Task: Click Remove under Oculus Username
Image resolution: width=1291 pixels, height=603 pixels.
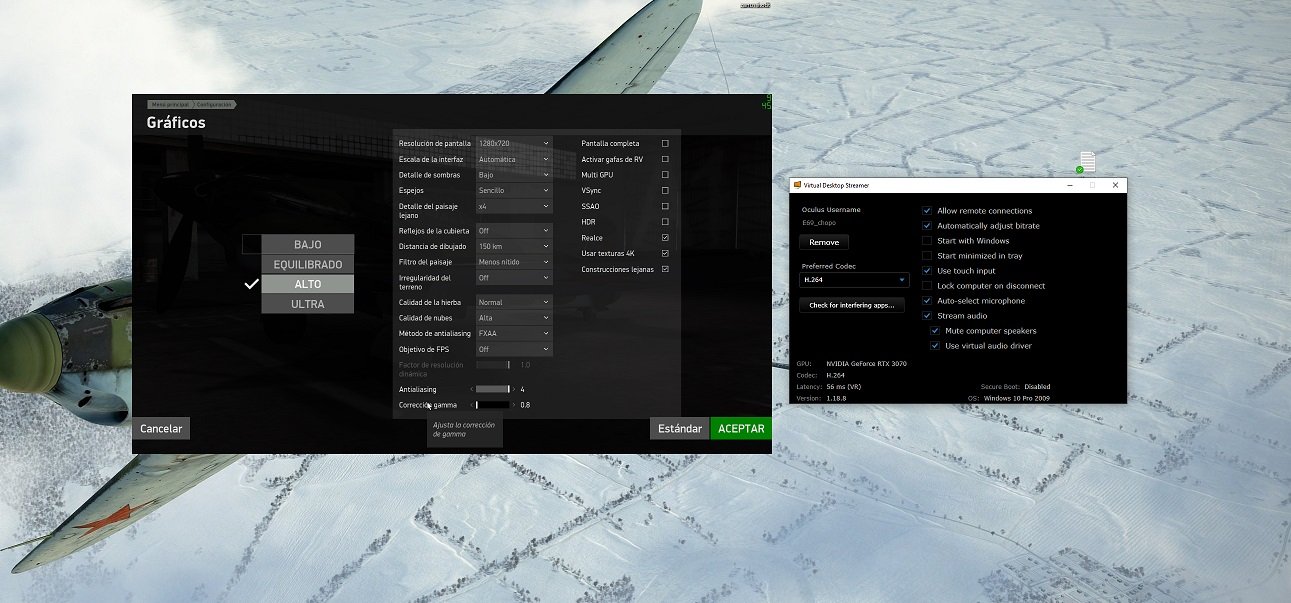Action: [824, 242]
